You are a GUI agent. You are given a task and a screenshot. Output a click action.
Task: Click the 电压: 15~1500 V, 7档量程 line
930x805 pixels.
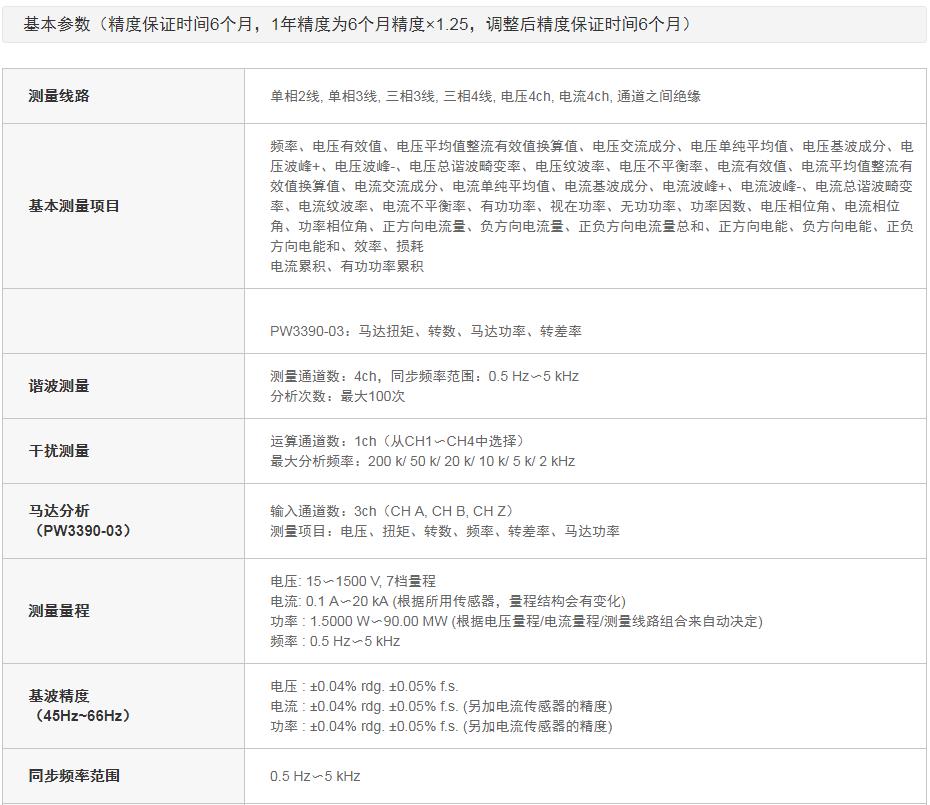[353, 581]
